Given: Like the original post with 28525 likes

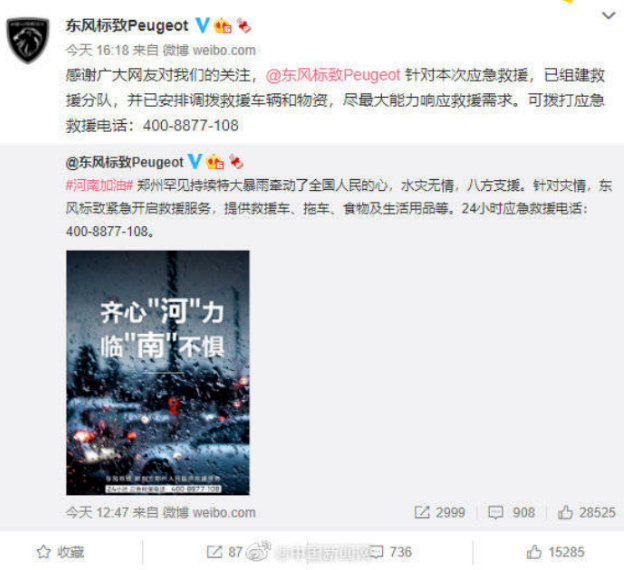Looking at the screenshot, I should 587,512.
